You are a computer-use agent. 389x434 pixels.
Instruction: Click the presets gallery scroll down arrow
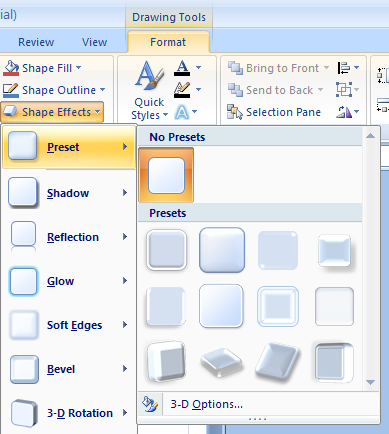point(370,382)
